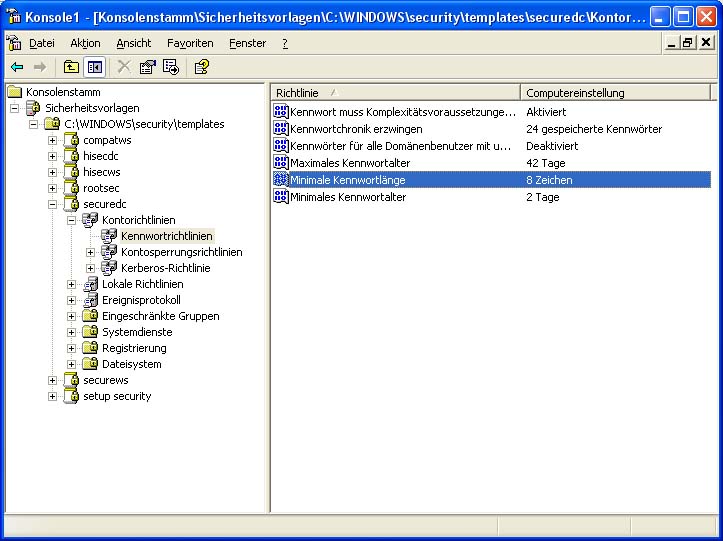Viewport: 723px width, 541px height.
Task: Select Kennwörter für alle Domänenbenutzer policy
Action: pyautogui.click(x=400, y=146)
